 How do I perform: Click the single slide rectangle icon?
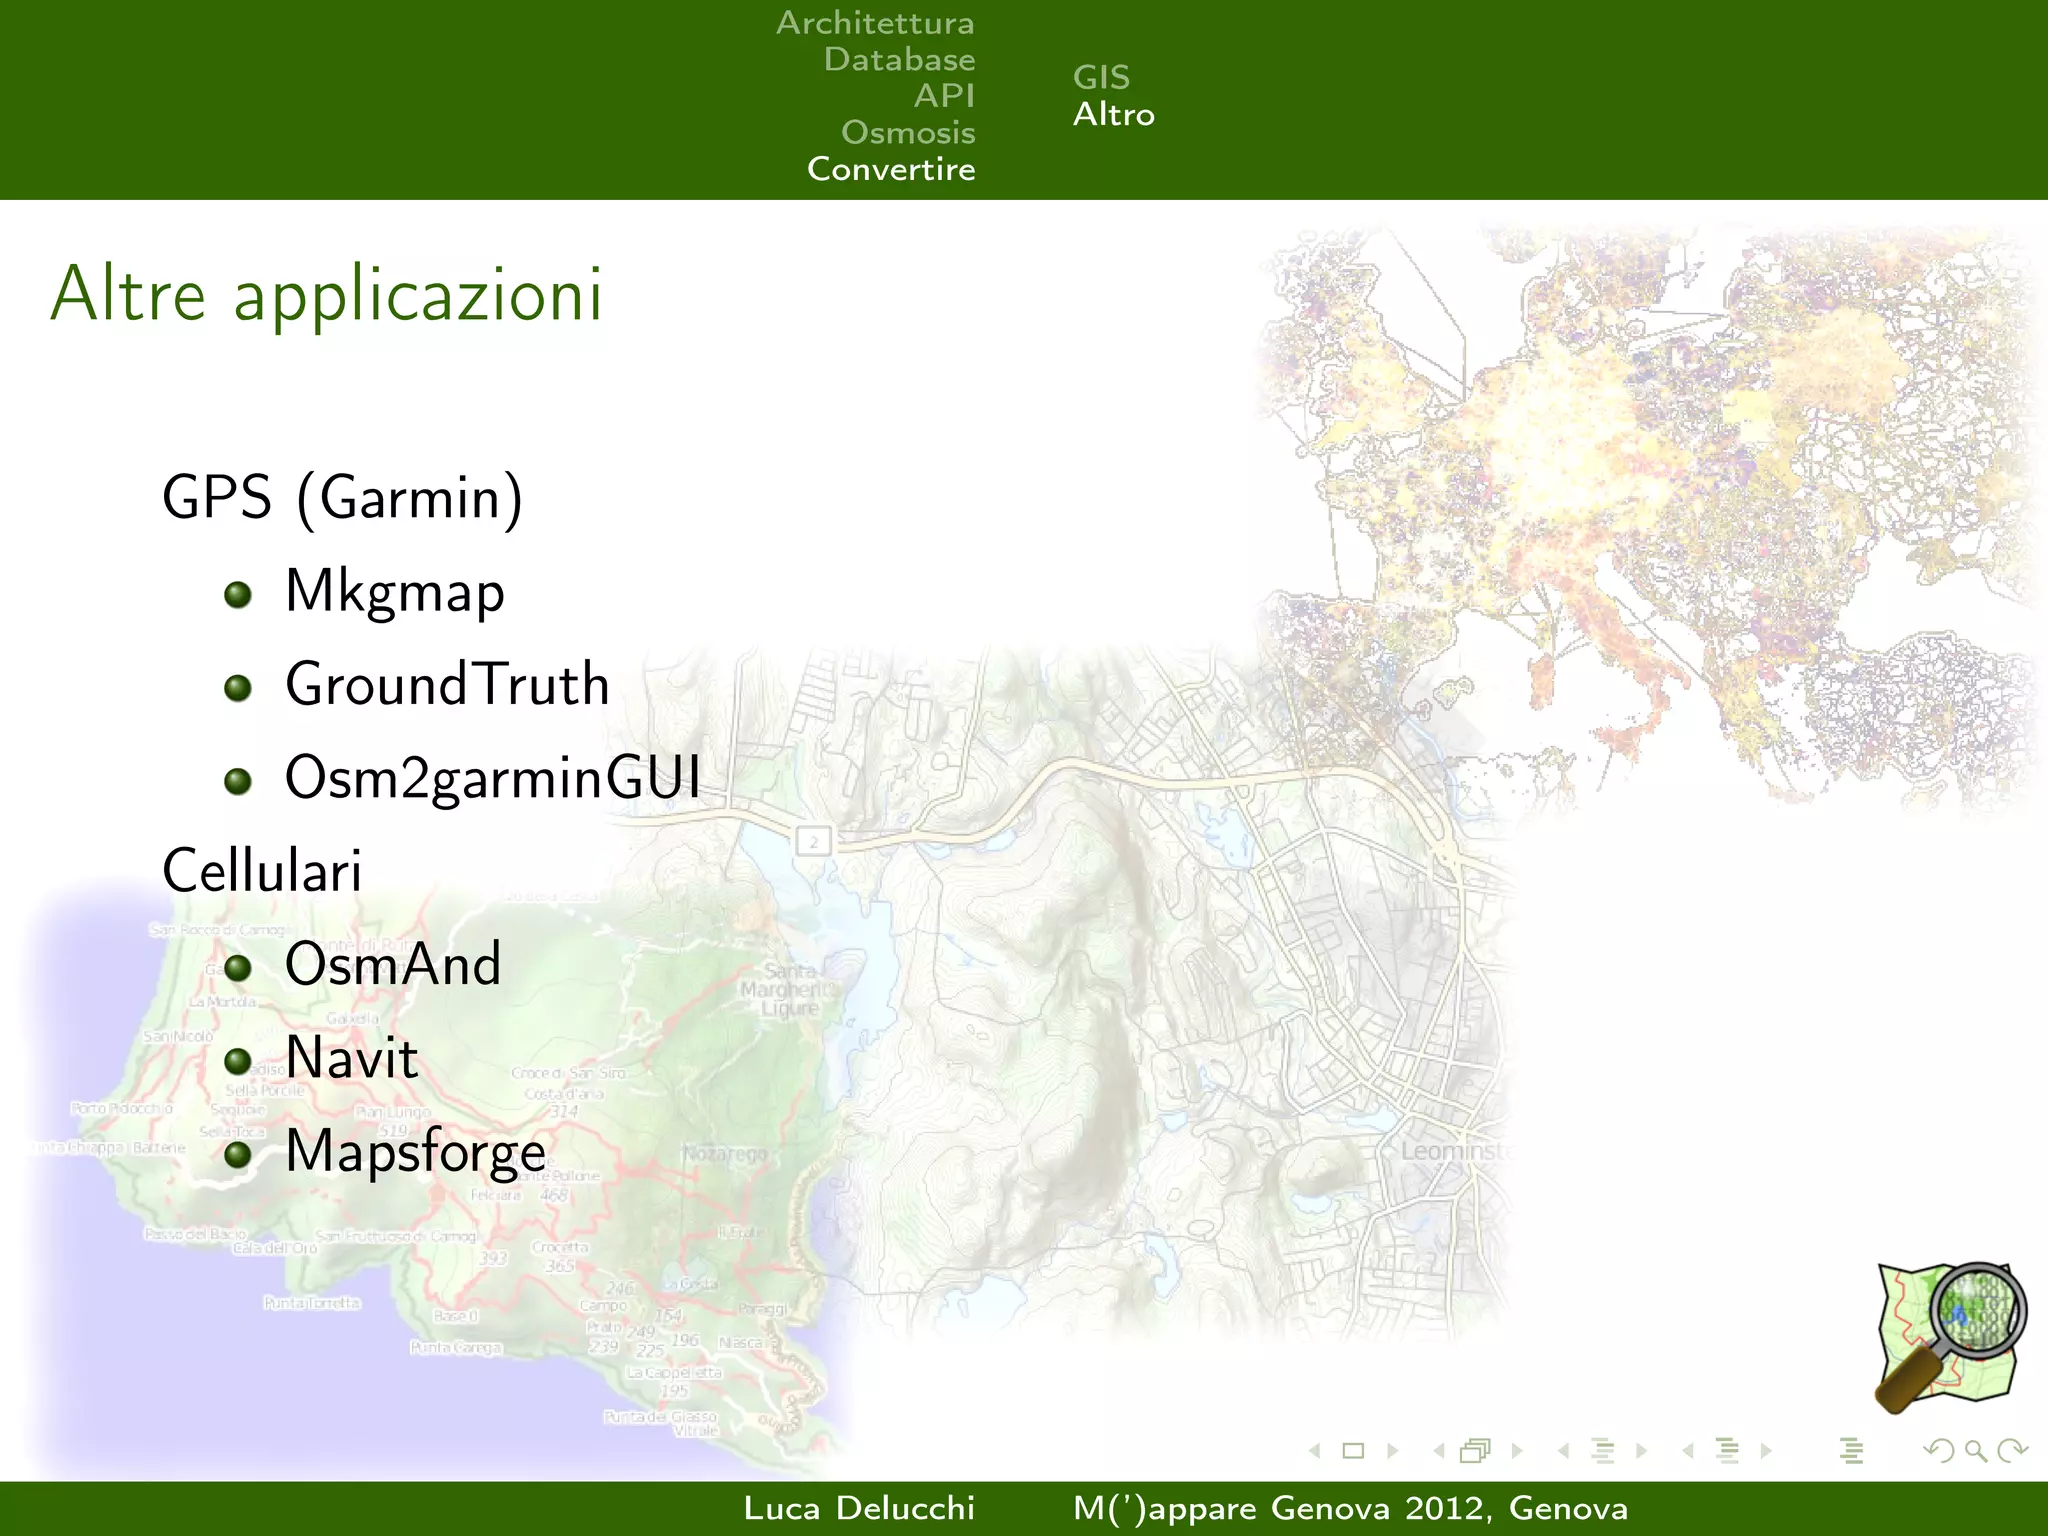[x=1353, y=1451]
